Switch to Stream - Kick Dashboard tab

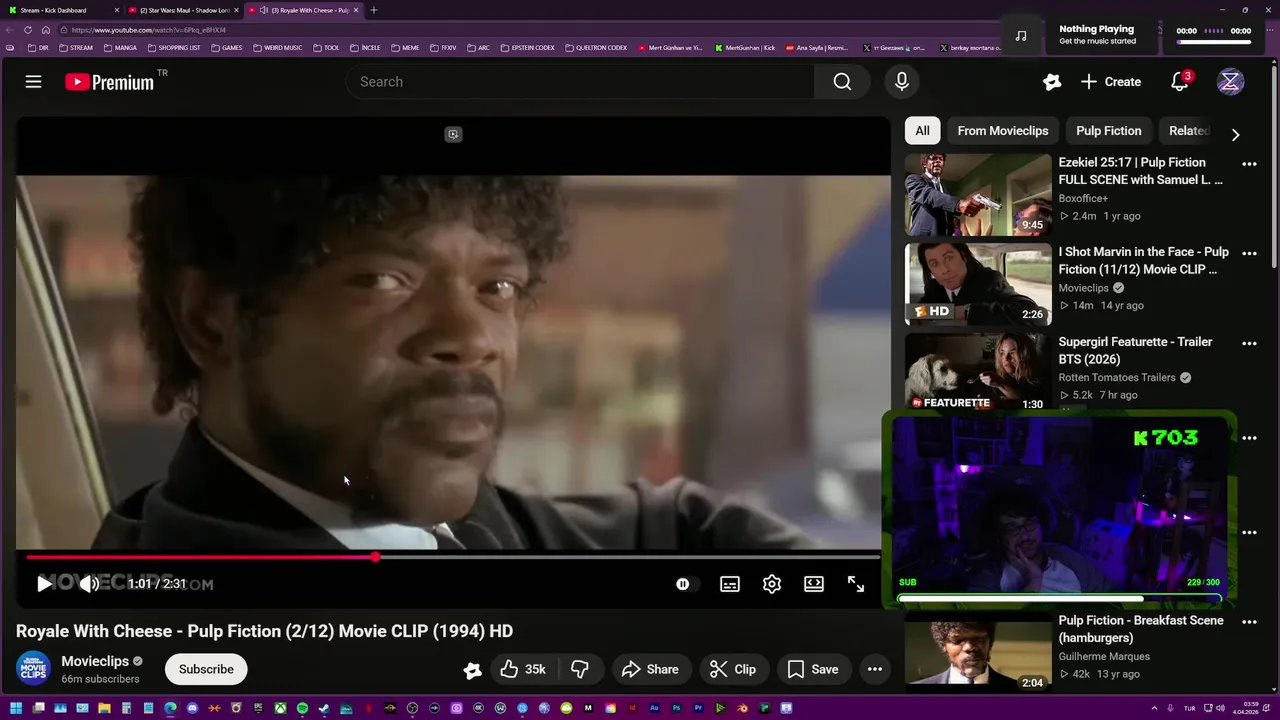point(60,10)
